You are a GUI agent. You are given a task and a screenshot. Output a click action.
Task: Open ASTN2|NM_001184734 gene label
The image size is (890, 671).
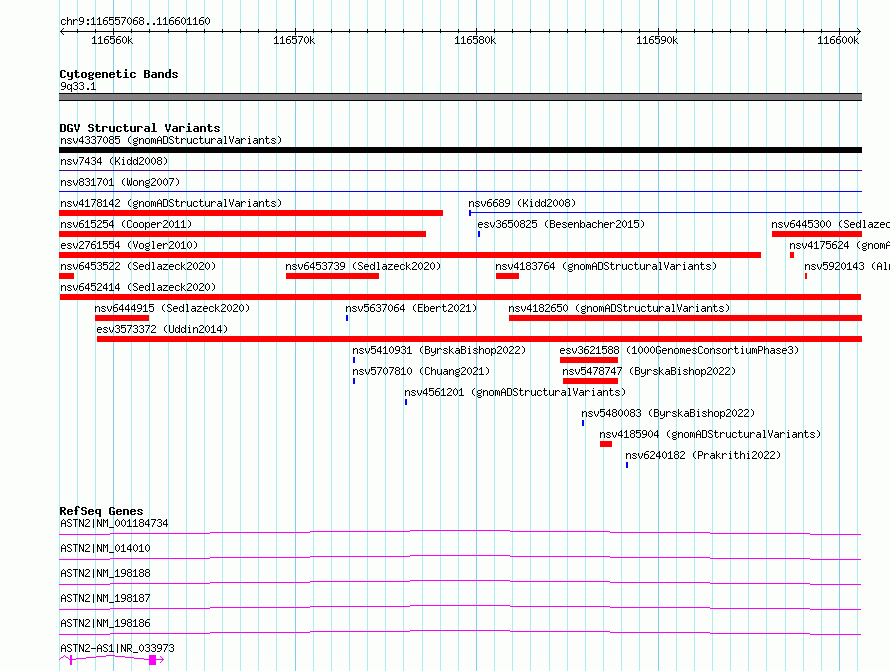(x=114, y=523)
